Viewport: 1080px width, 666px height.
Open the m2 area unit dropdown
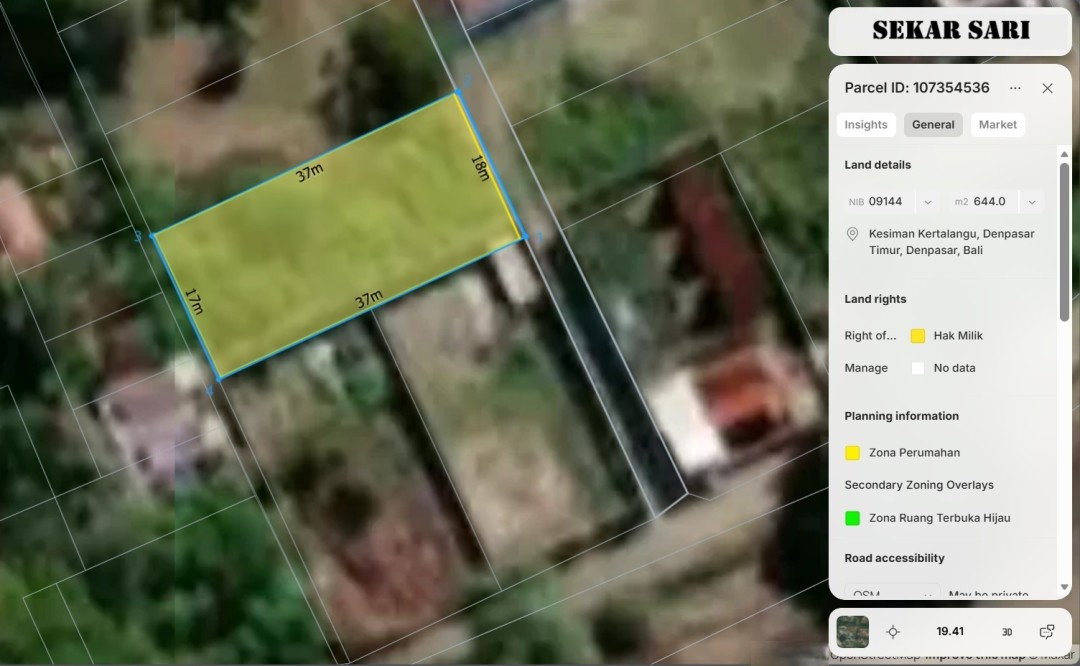pos(1031,202)
